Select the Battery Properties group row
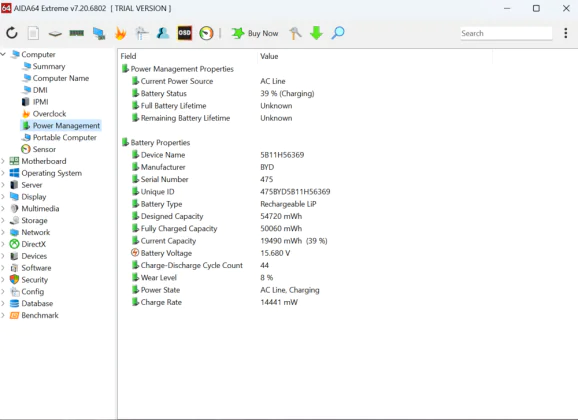Image resolution: width=578 pixels, height=420 pixels. point(156,143)
